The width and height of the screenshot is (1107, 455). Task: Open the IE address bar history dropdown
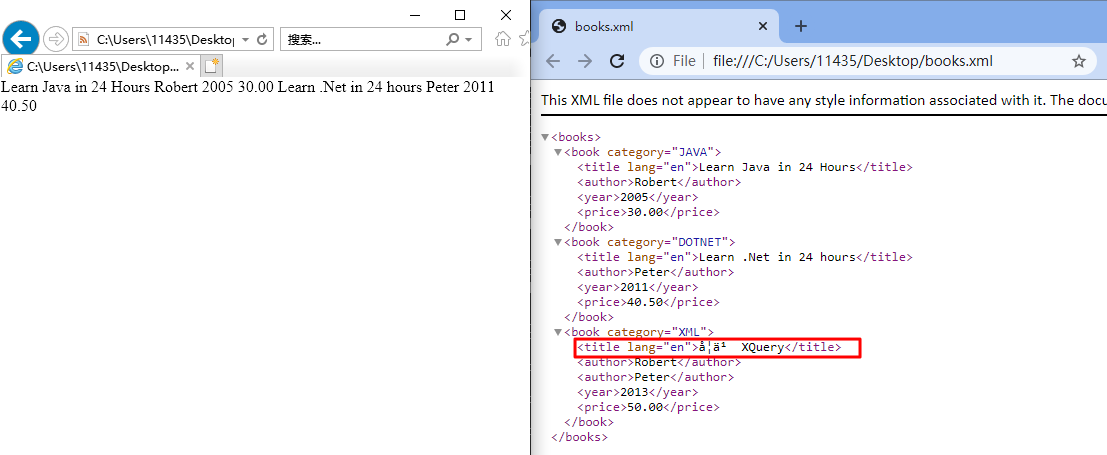[246, 39]
